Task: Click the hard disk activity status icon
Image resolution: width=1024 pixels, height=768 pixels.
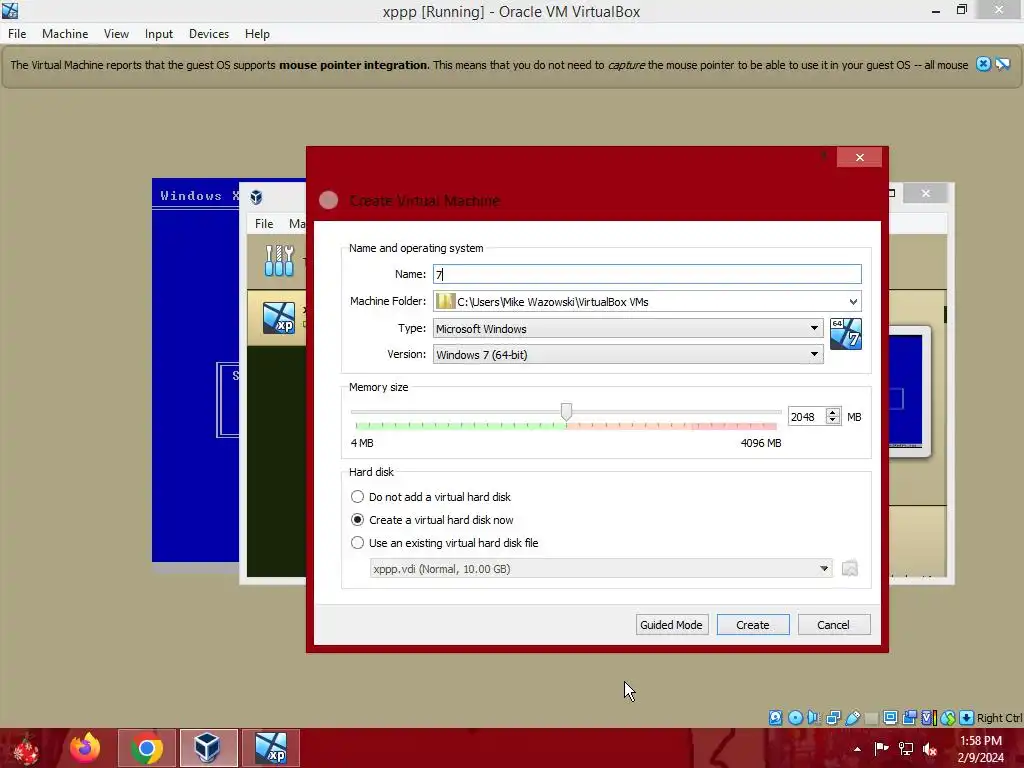Action: click(x=775, y=718)
